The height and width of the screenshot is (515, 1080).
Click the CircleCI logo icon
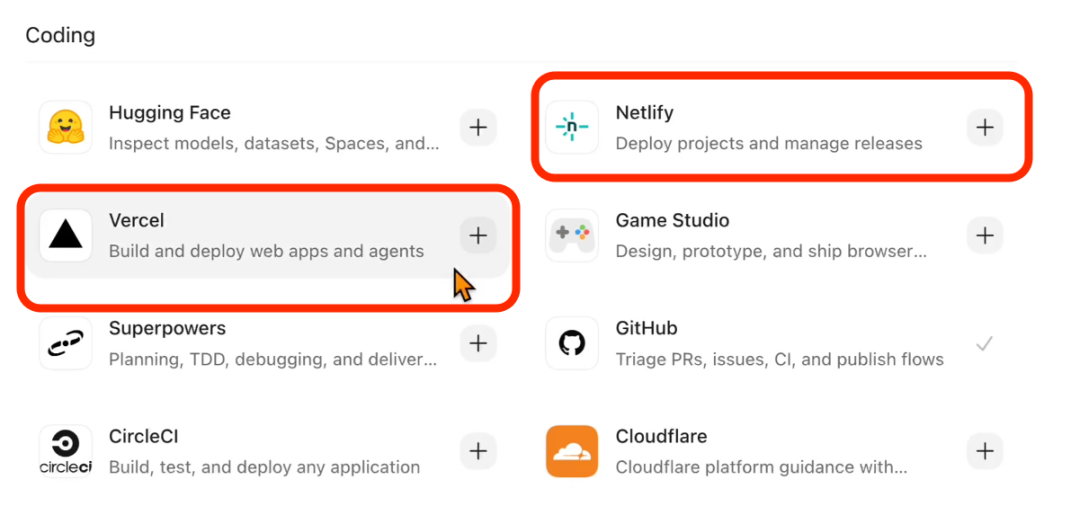(65, 451)
